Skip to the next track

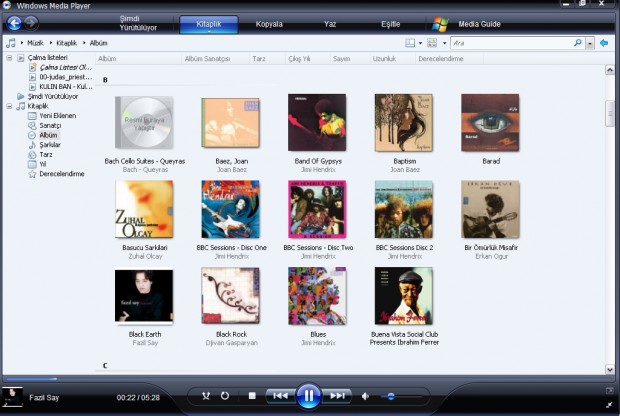(337, 395)
